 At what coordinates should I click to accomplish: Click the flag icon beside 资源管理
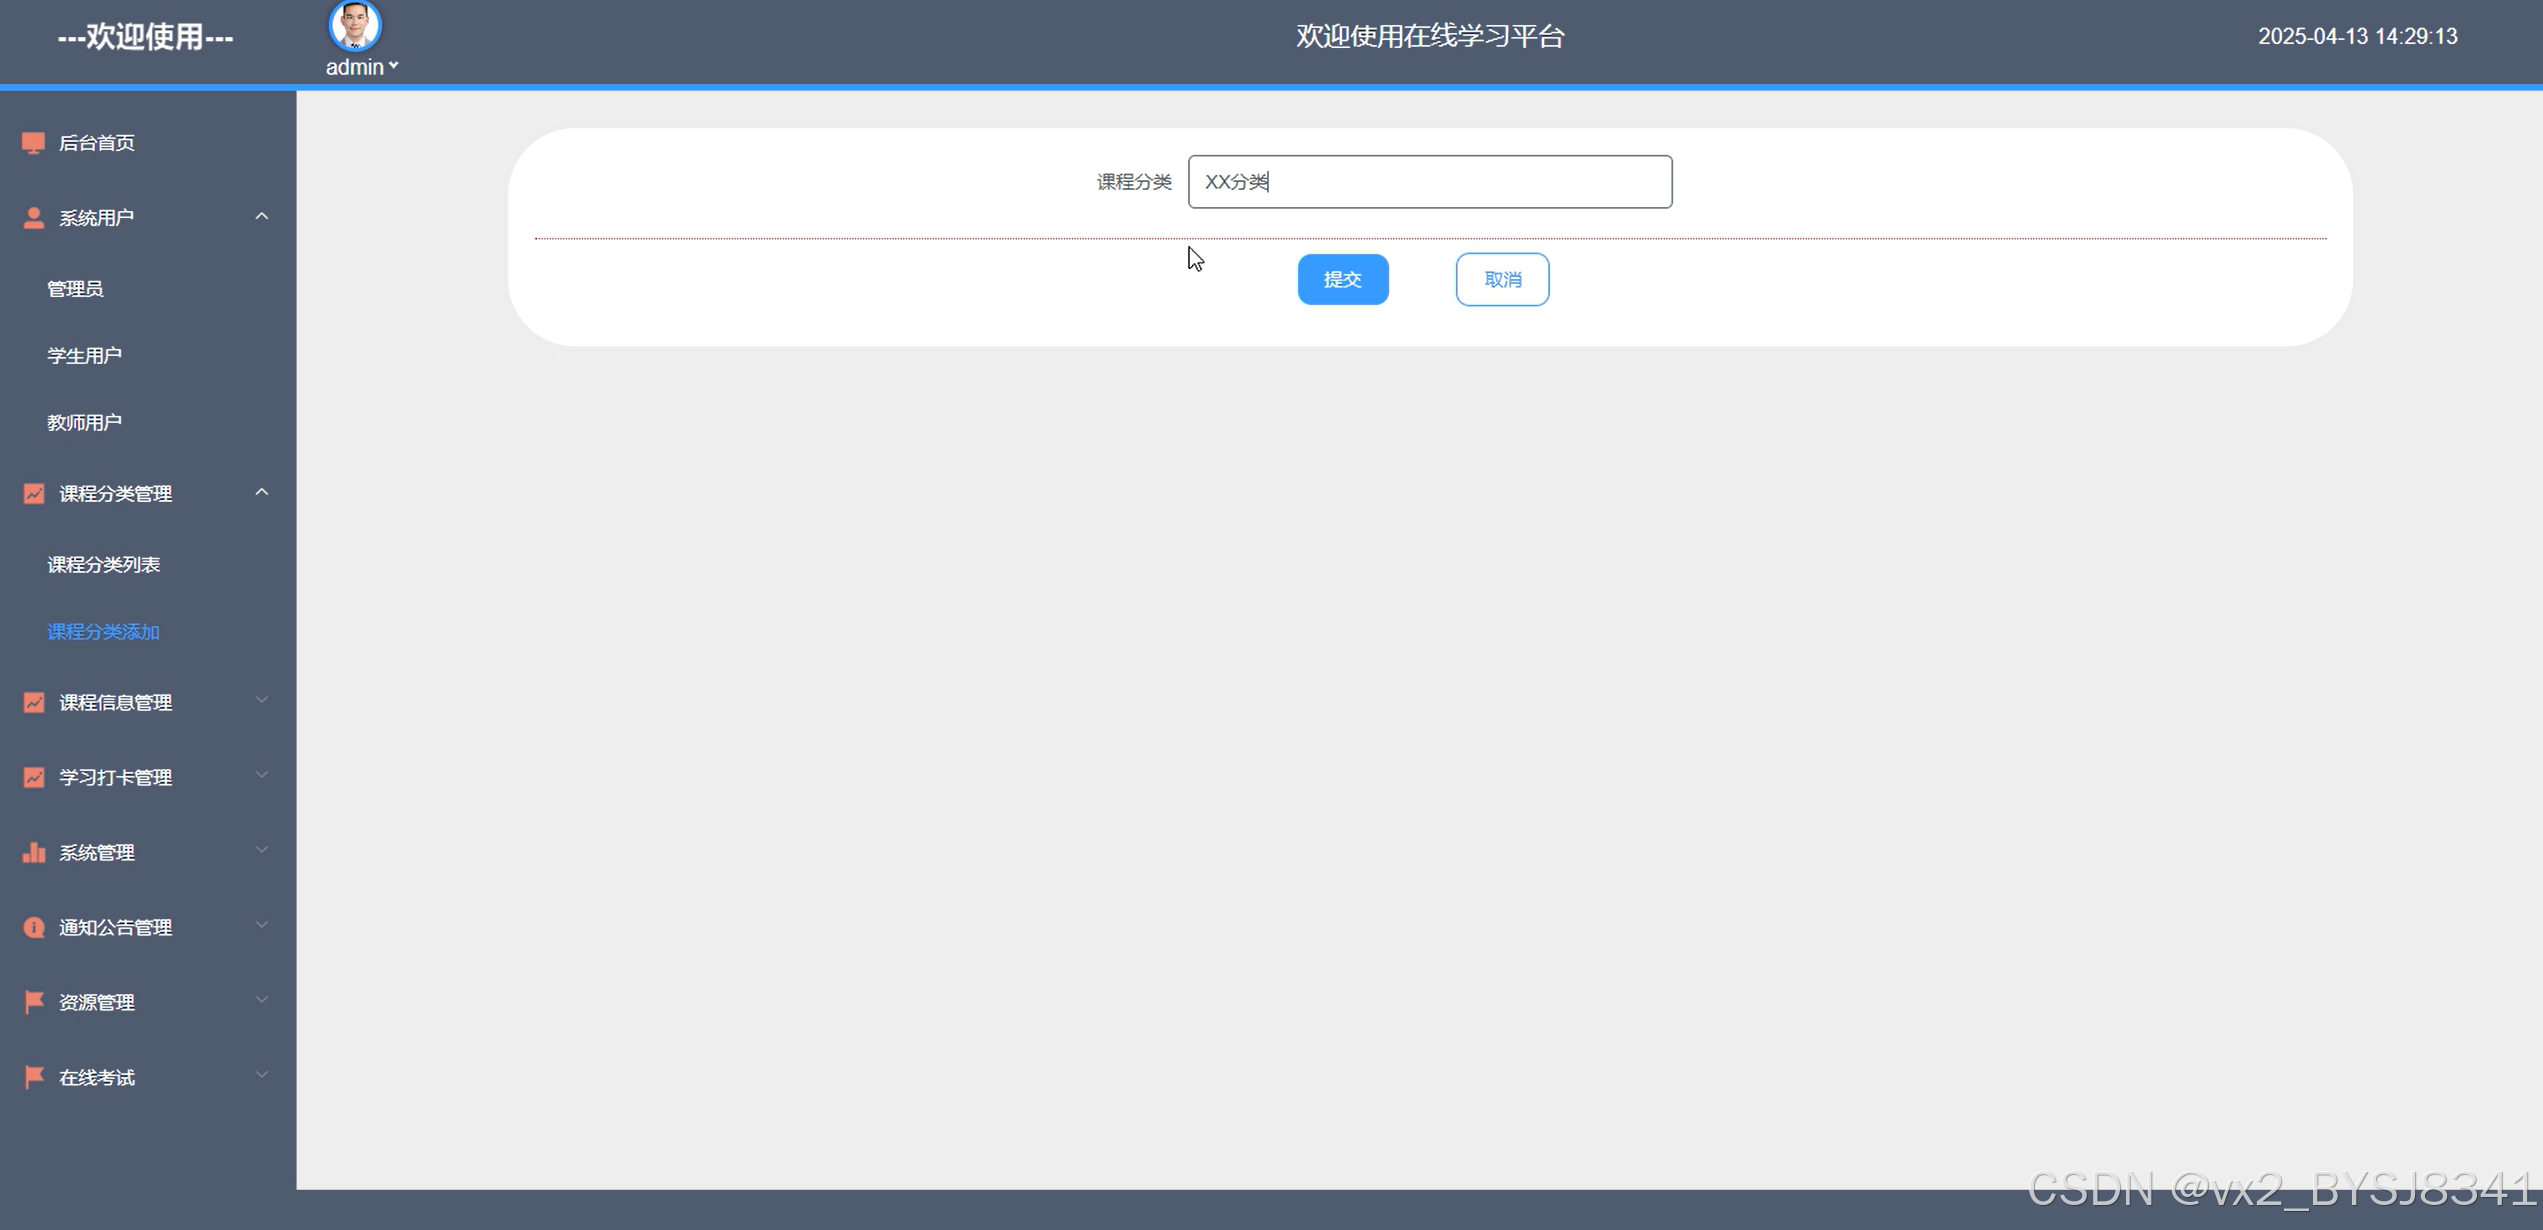click(x=33, y=1001)
